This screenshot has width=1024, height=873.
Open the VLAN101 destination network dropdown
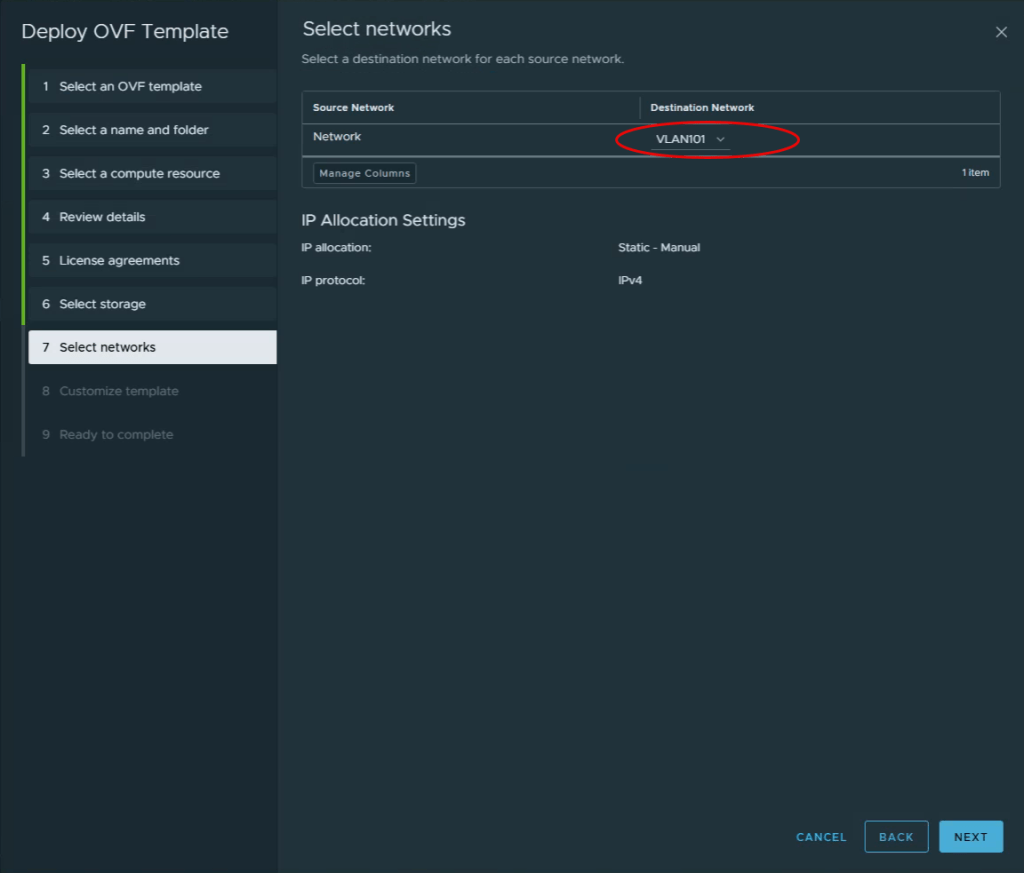coord(690,139)
